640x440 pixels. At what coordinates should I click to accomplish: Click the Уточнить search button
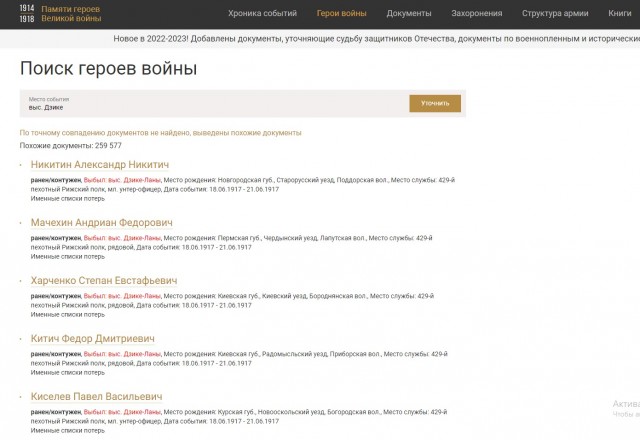click(x=435, y=103)
